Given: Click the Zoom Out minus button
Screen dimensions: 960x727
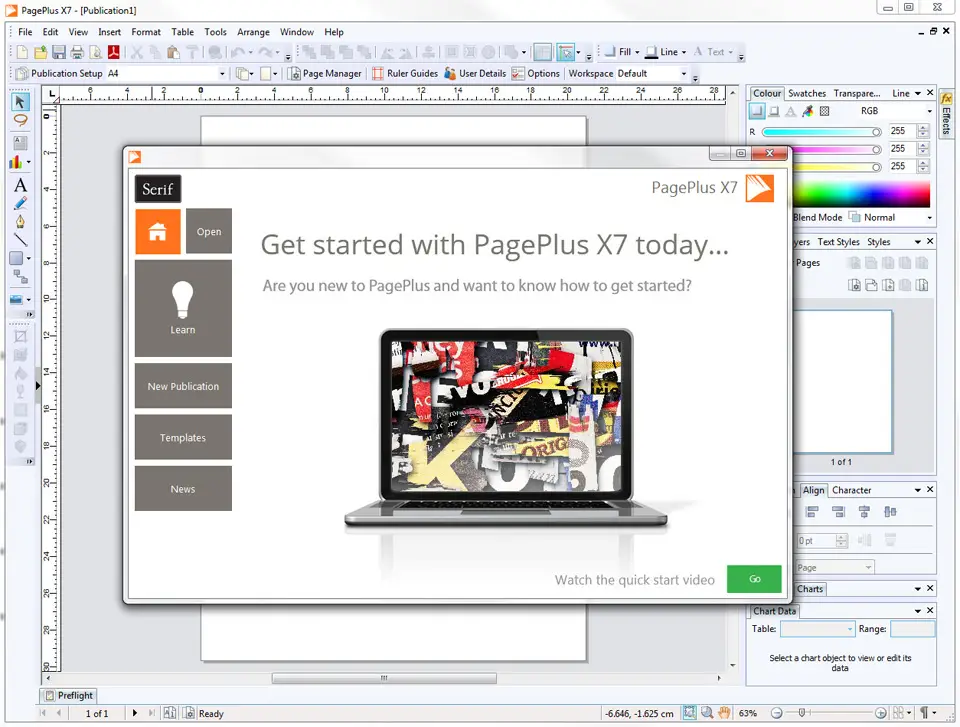Looking at the screenshot, I should point(776,713).
